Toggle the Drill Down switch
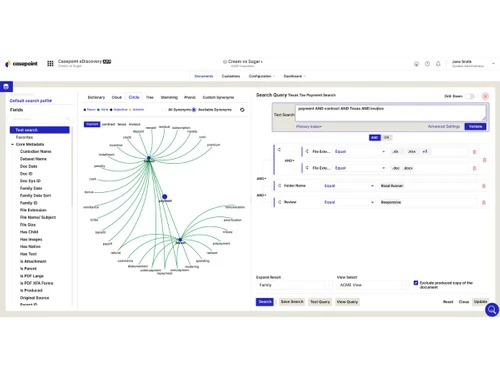This screenshot has height=375, width=500. pyautogui.click(x=470, y=96)
